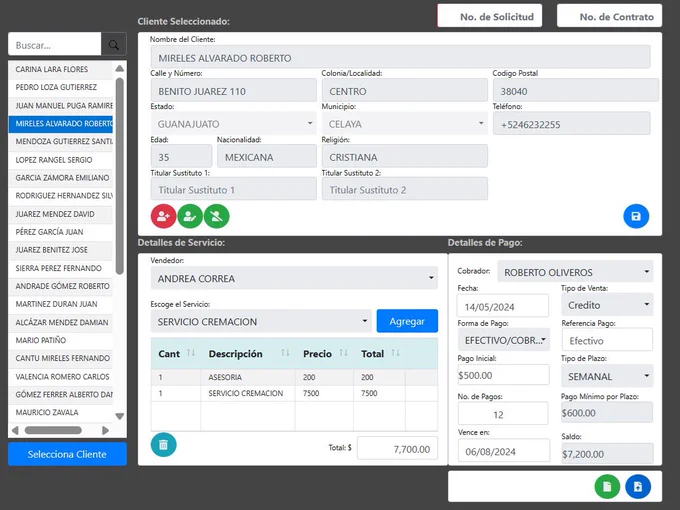Sort table by Precio column
The image size is (680, 510).
343,353
